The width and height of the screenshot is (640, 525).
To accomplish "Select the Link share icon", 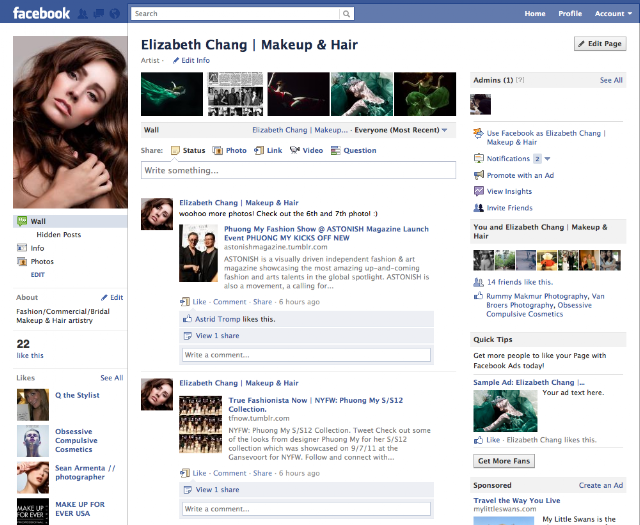I will tap(259, 151).
